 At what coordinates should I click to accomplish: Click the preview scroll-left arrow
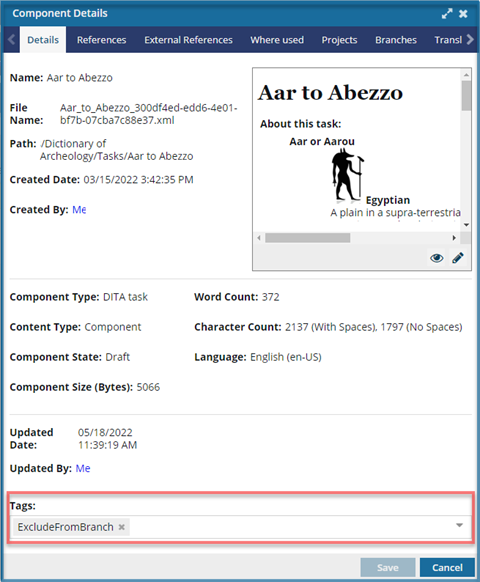259,238
